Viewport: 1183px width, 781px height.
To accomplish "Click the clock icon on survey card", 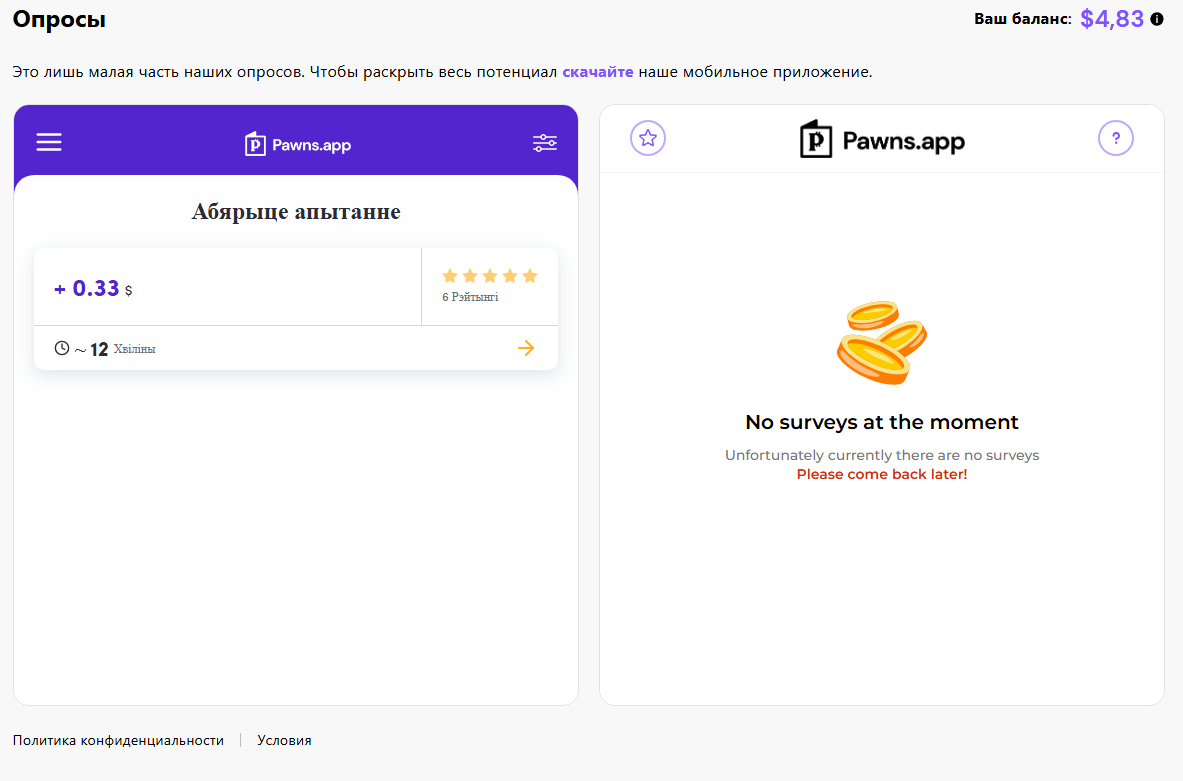I will pos(62,348).
